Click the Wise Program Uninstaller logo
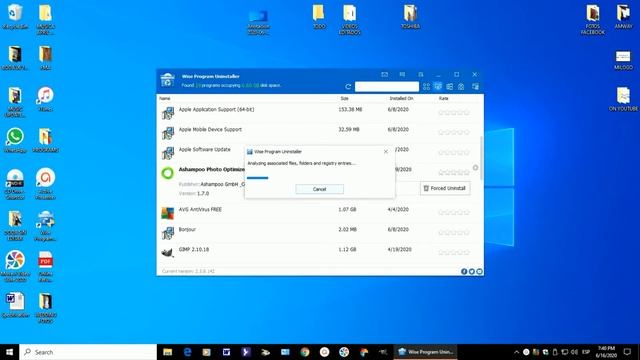Image resolution: width=640 pixels, height=360 pixels. click(167, 80)
